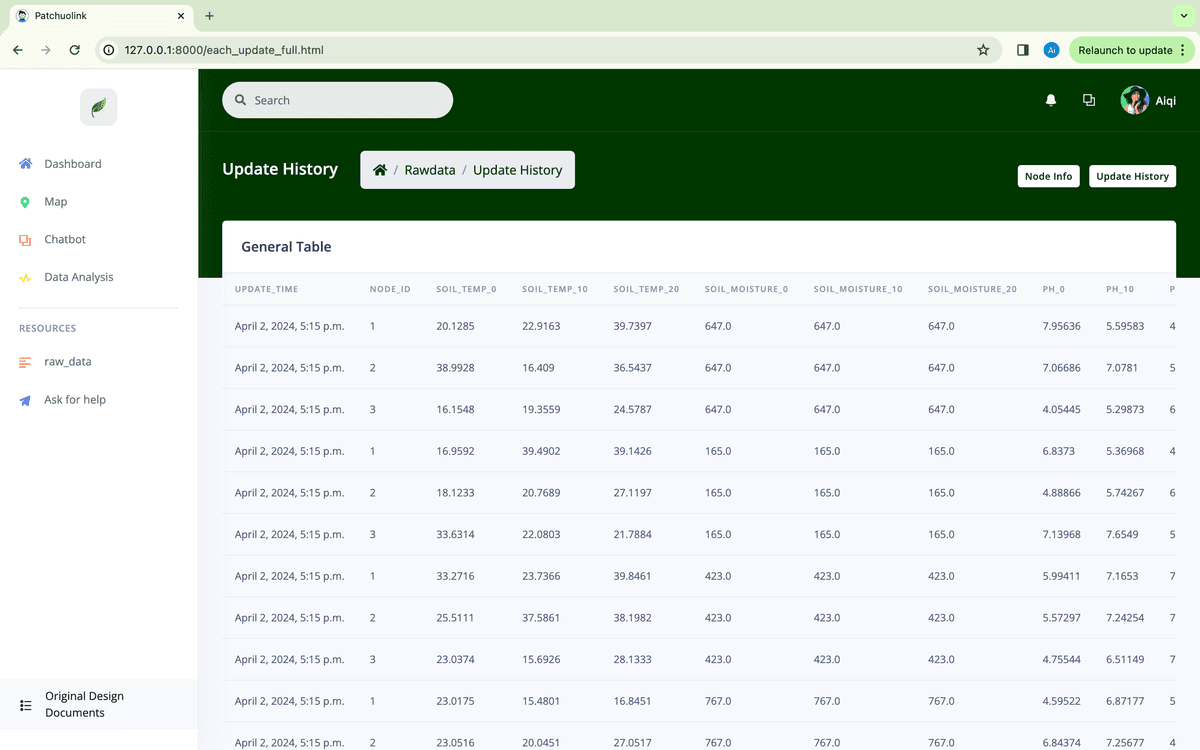Click the windows icon beside the bell
The image size is (1200, 750).
click(x=1088, y=100)
